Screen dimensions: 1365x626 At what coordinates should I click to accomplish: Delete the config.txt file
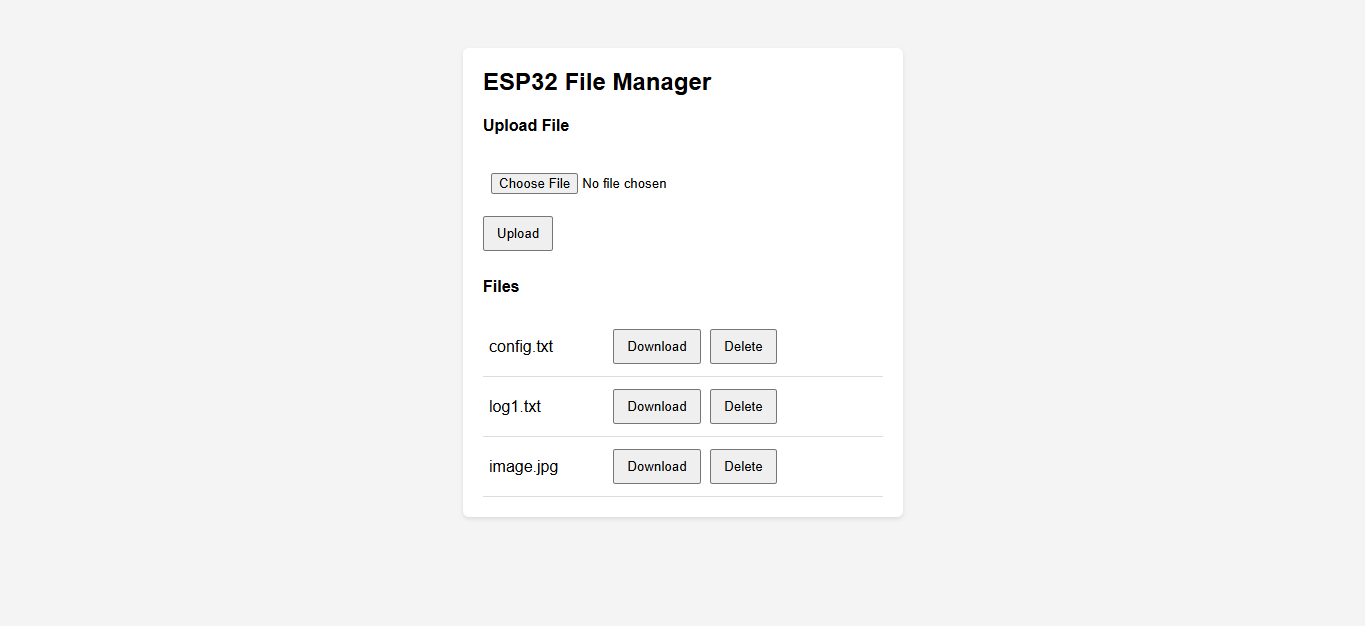[743, 346]
